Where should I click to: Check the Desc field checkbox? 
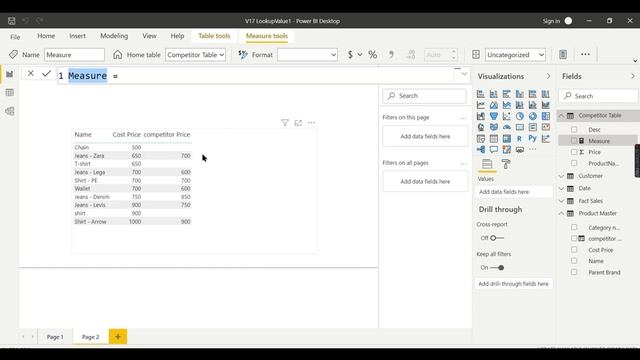[574, 129]
